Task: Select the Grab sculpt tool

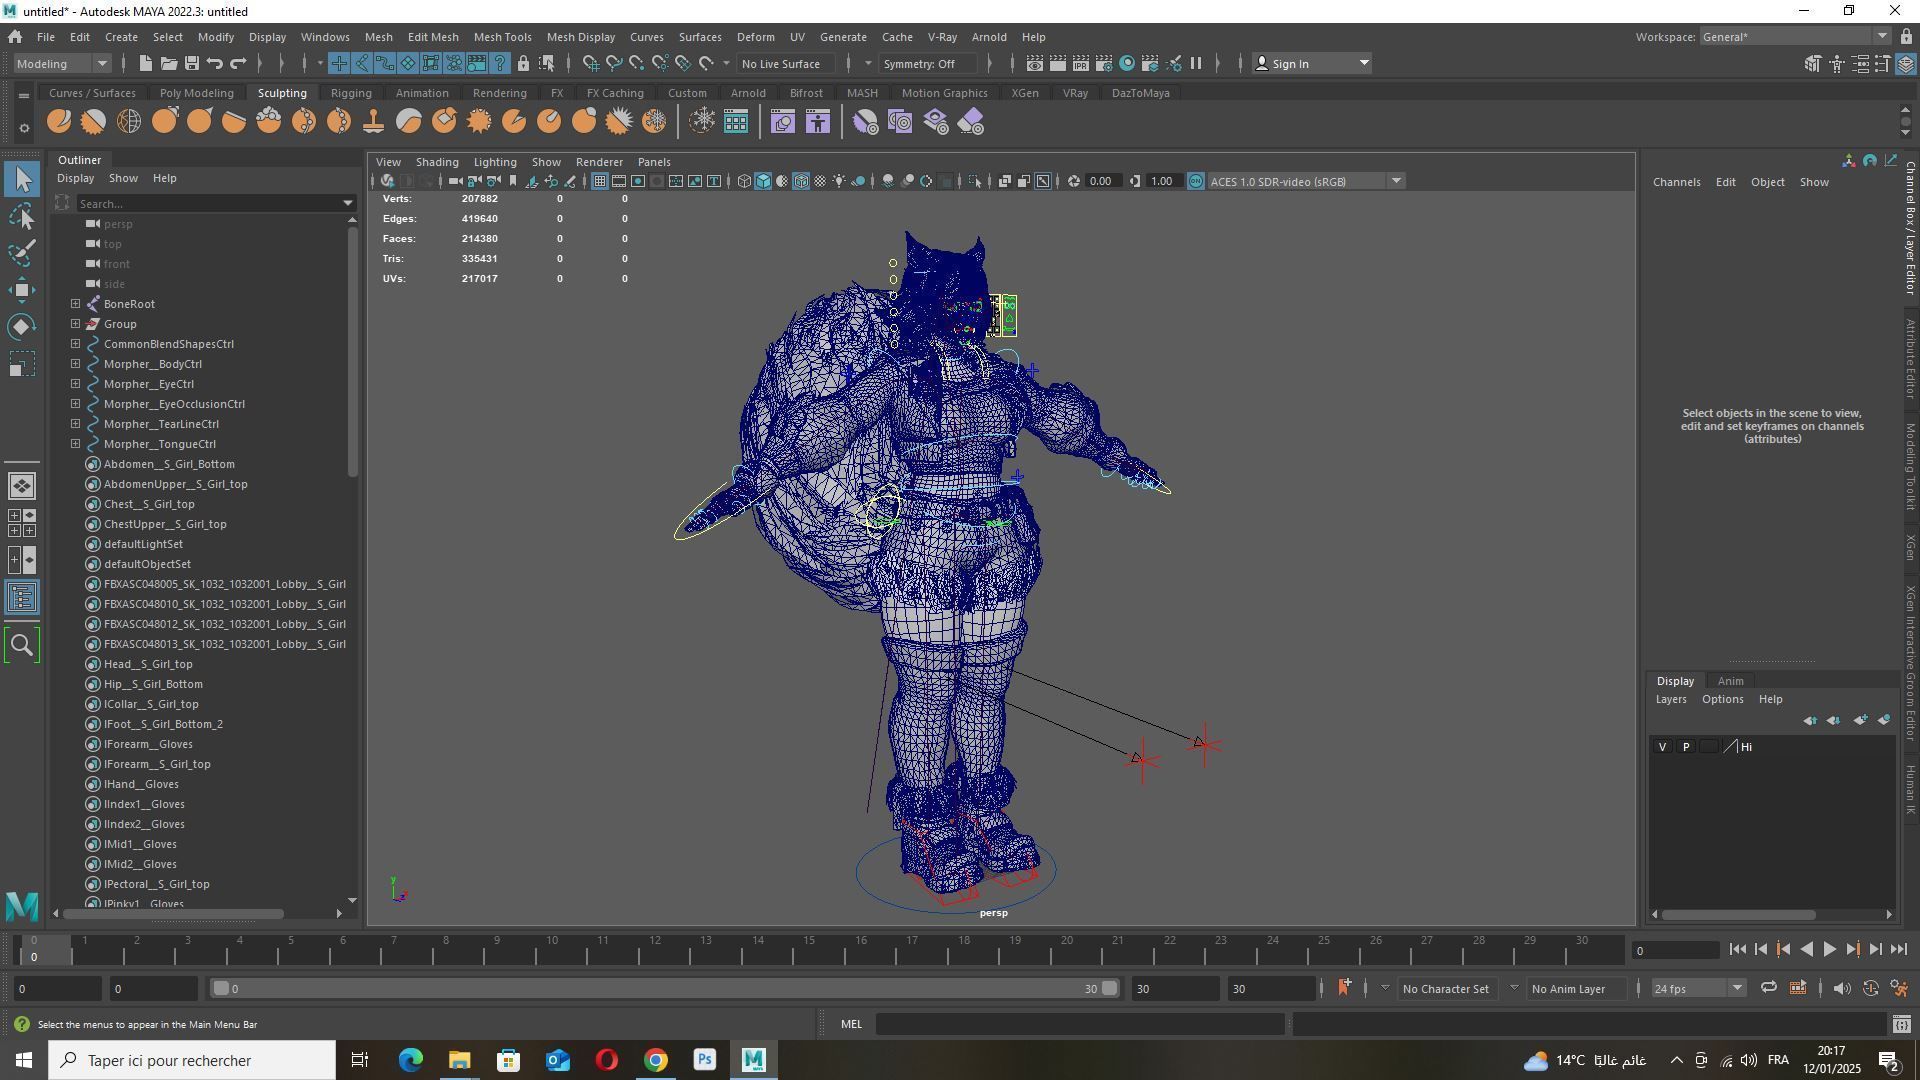Action: tap(164, 122)
